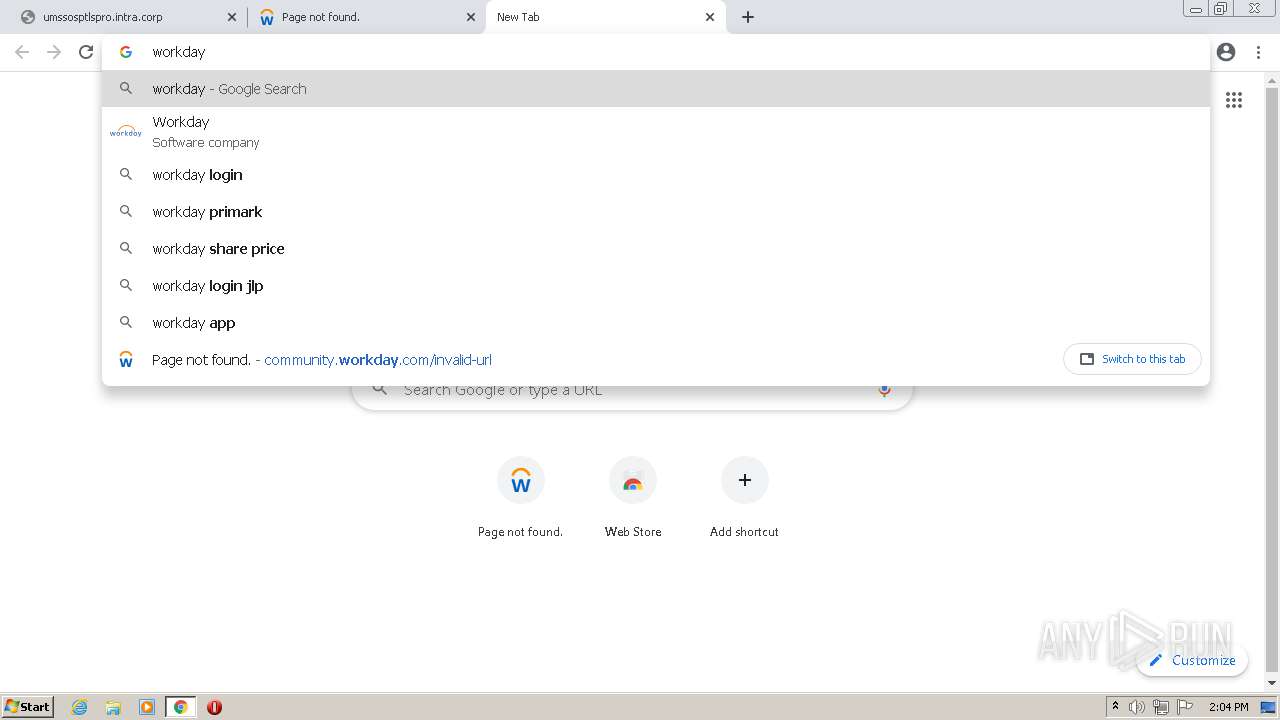Click the Start button

pyautogui.click(x=28, y=707)
